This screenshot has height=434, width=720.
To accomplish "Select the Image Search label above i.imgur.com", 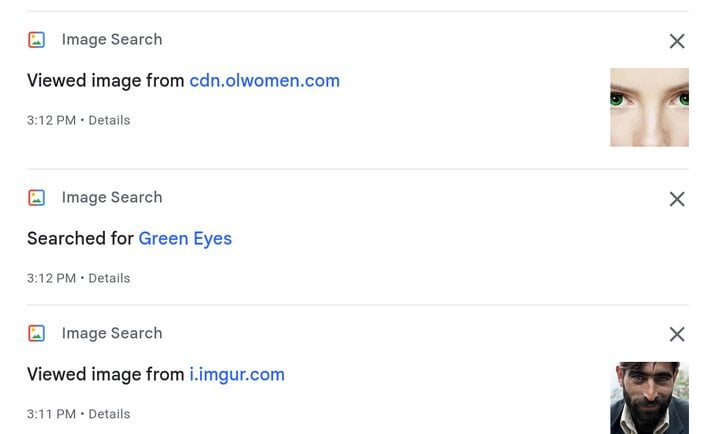I will (x=112, y=333).
